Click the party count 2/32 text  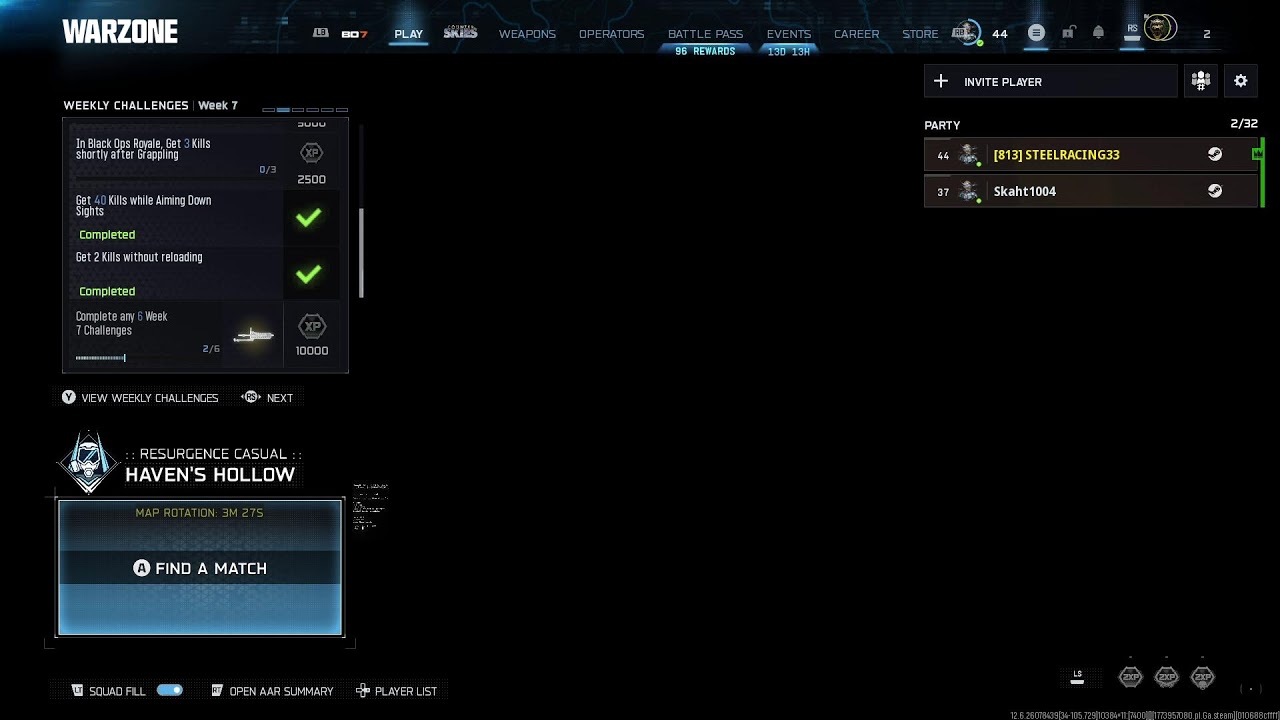click(1244, 124)
